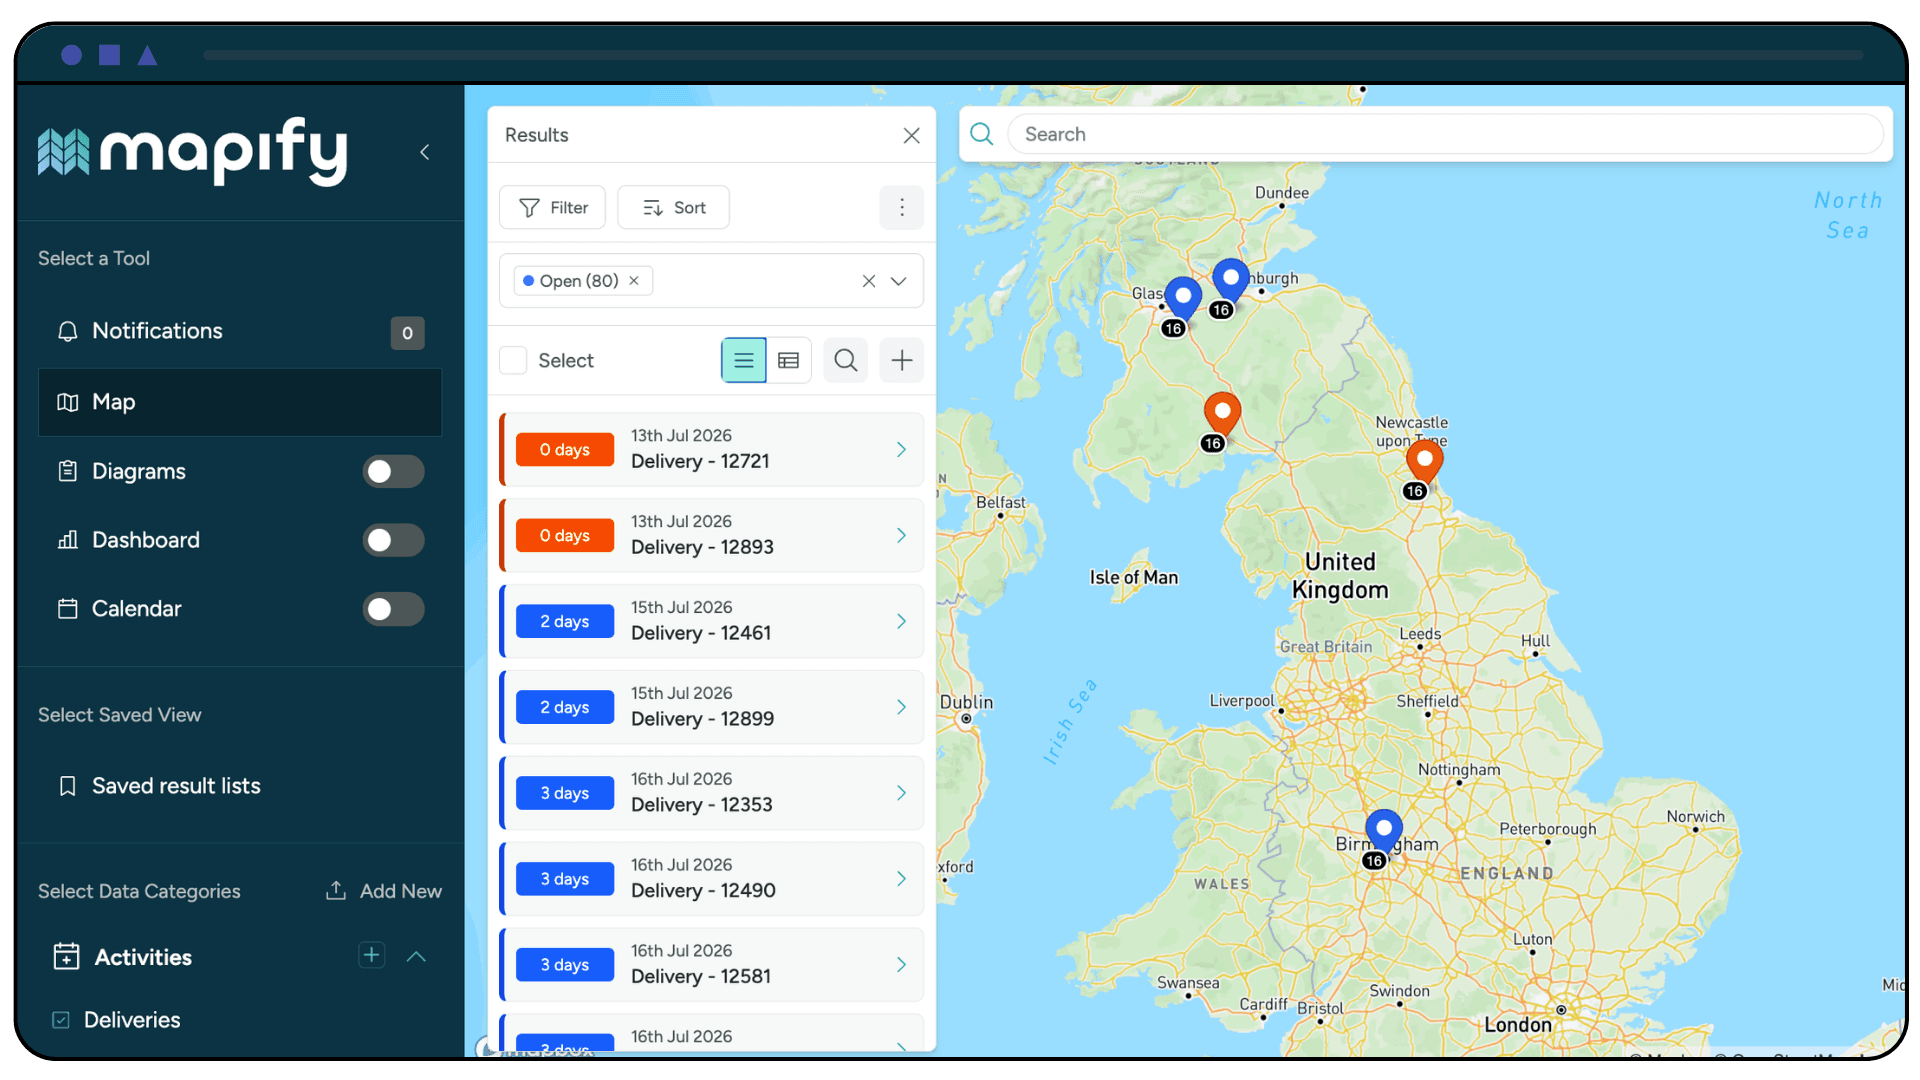Open the Filter options
The height and width of the screenshot is (1080, 1920).
(x=553, y=207)
